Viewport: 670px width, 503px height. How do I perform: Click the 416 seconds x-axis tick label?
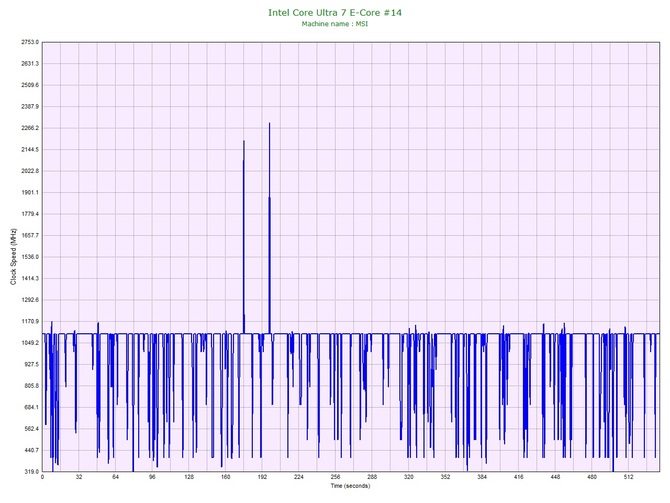point(518,477)
